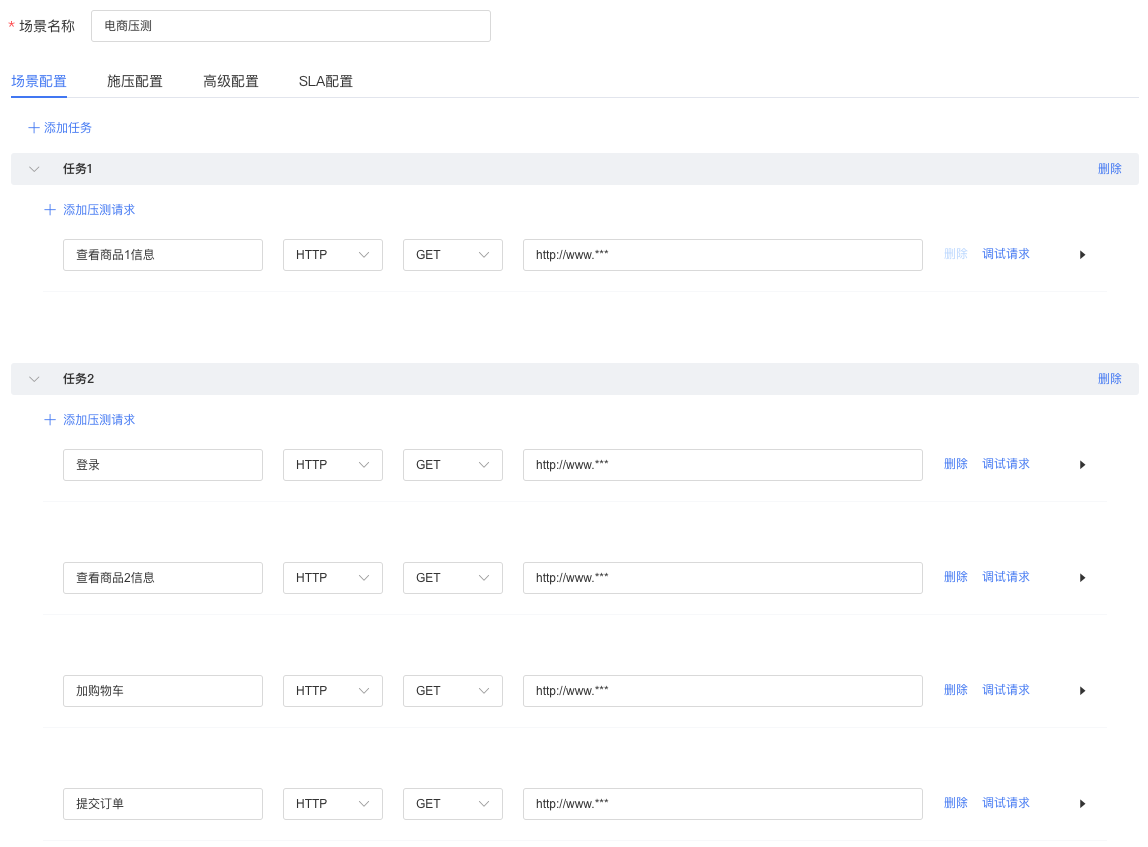This screenshot has width=1148, height=847.
Task: Open HTTP protocol dropdown for 登录 request
Action: pyautogui.click(x=332, y=465)
